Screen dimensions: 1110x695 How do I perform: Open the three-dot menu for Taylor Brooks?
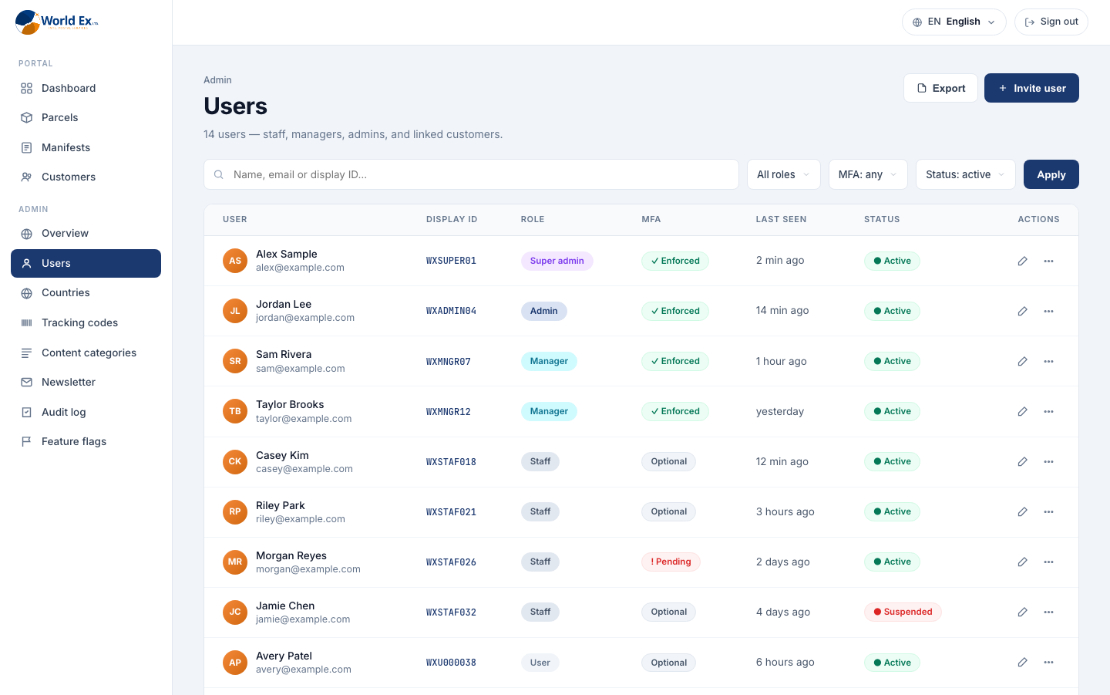tap(1048, 412)
